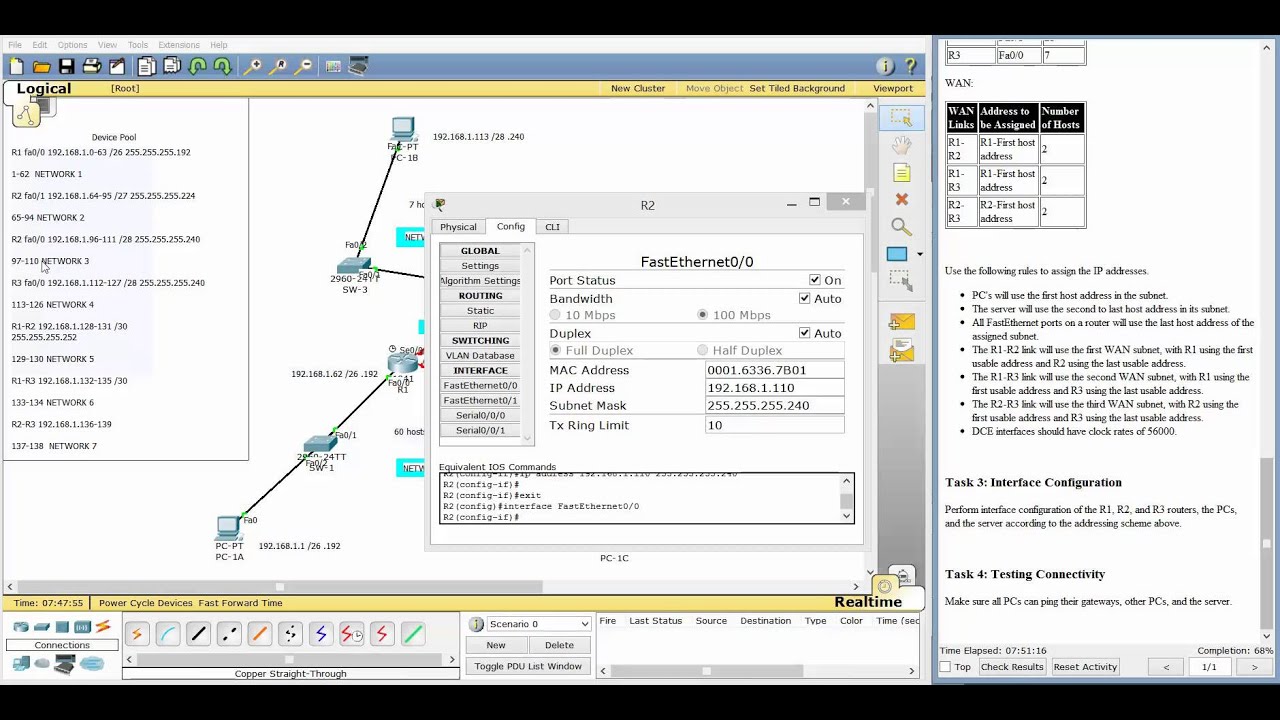1280x720 pixels.
Task: Select the Routers device category
Action: point(21,627)
